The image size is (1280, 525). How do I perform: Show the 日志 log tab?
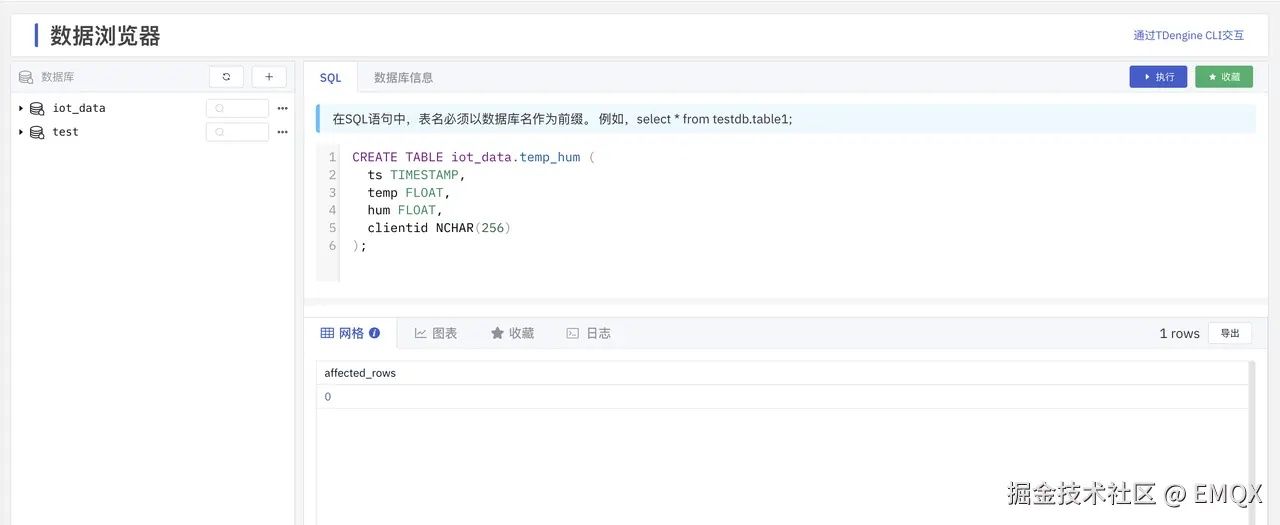pos(589,333)
